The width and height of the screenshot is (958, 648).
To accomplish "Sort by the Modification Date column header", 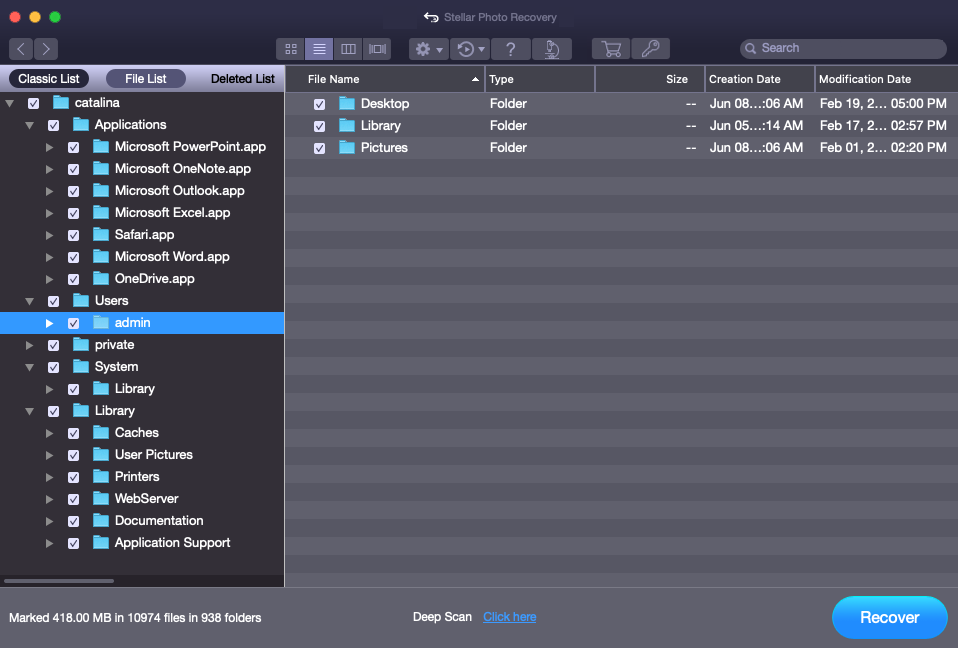I will [x=887, y=79].
